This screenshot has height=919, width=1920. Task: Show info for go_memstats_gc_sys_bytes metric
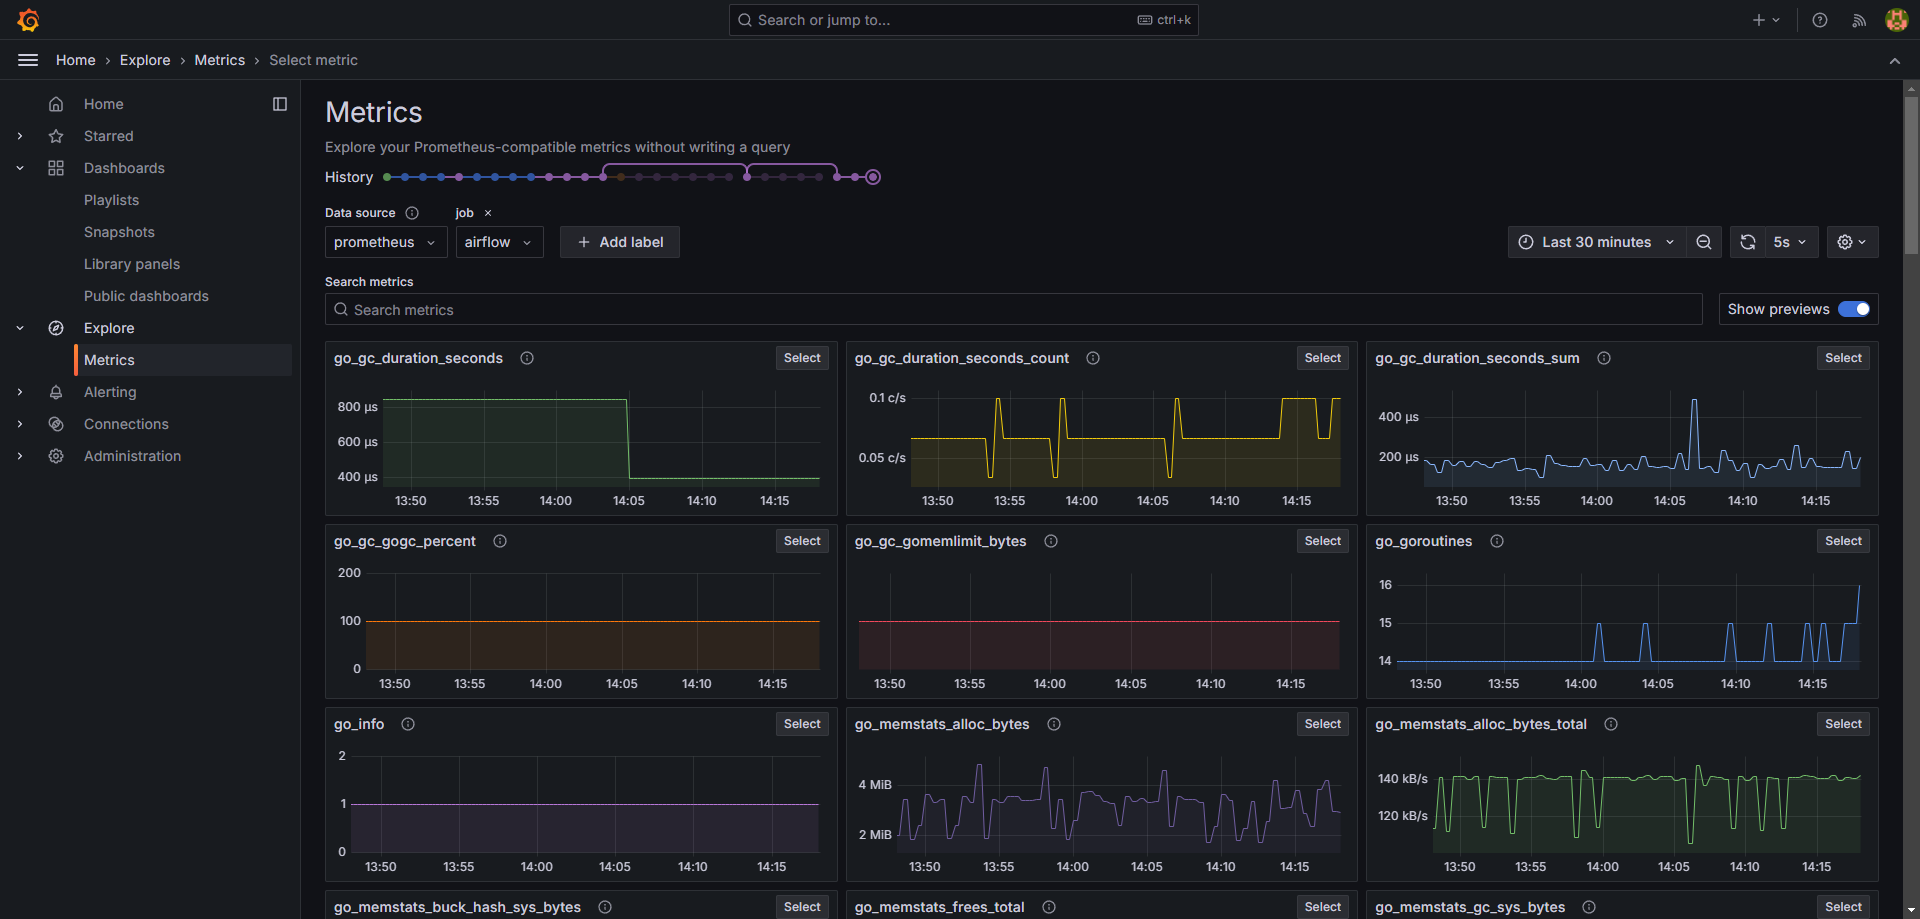tap(1589, 907)
